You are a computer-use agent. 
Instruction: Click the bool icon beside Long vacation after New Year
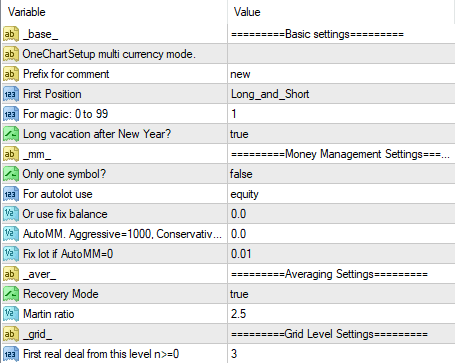coord(11,134)
